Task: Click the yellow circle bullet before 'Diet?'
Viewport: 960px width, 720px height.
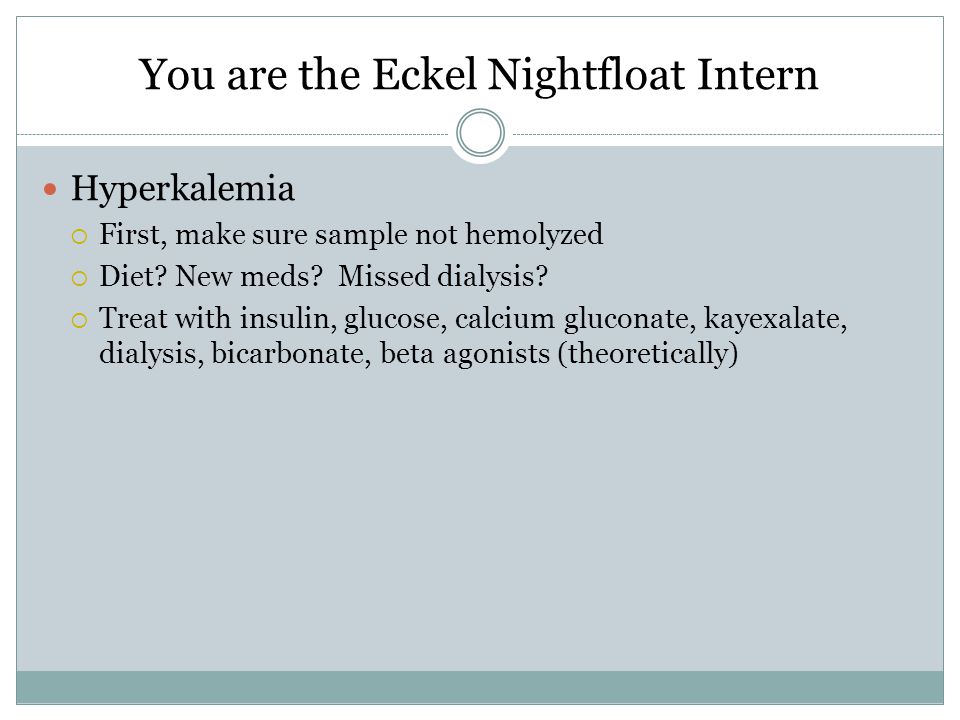Action: [x=80, y=279]
